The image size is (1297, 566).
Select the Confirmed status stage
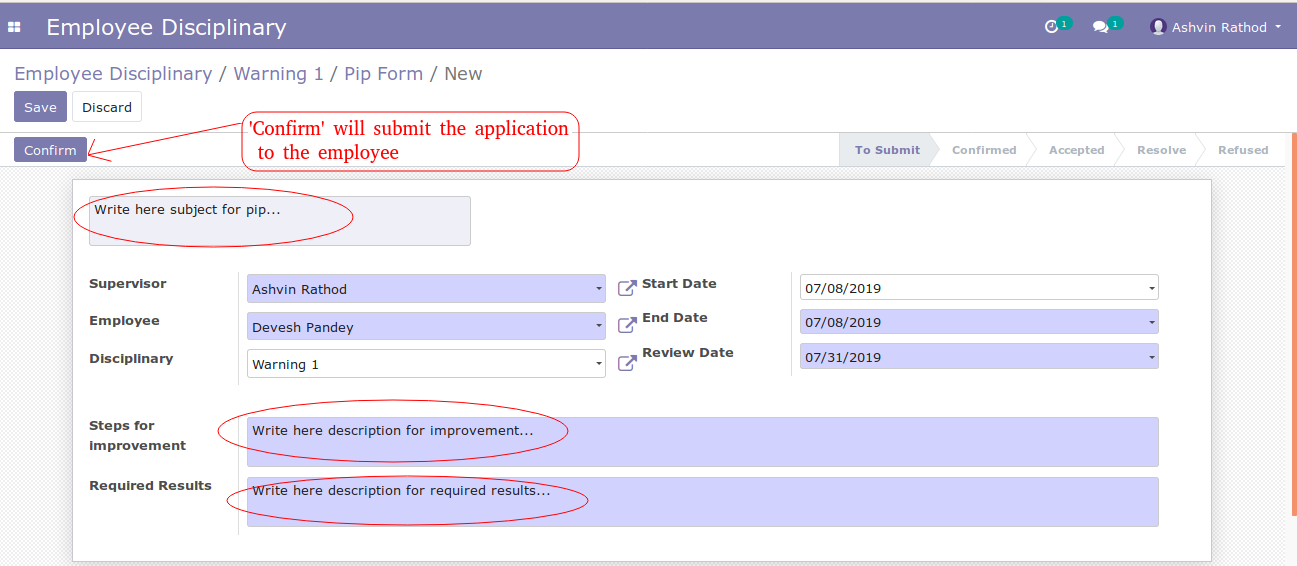pyautogui.click(x=984, y=150)
